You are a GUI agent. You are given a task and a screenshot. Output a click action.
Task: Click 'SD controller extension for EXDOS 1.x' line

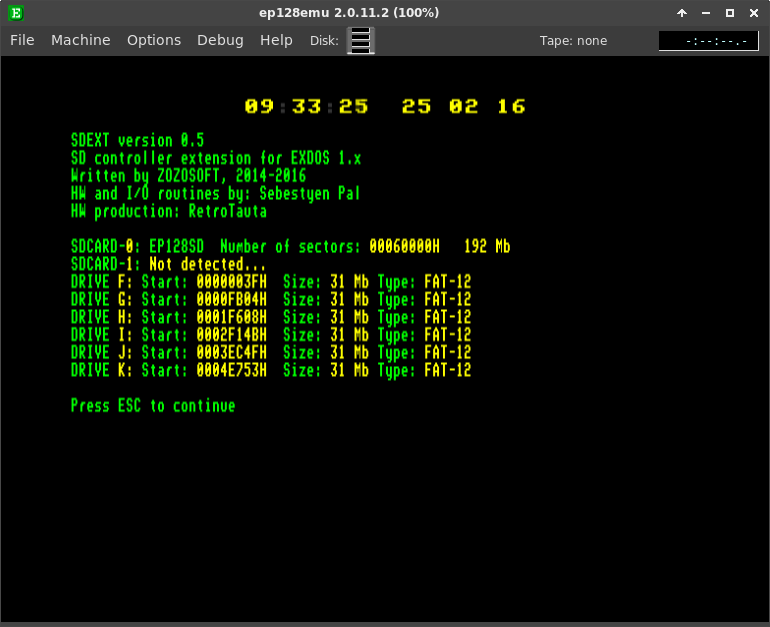click(x=216, y=159)
